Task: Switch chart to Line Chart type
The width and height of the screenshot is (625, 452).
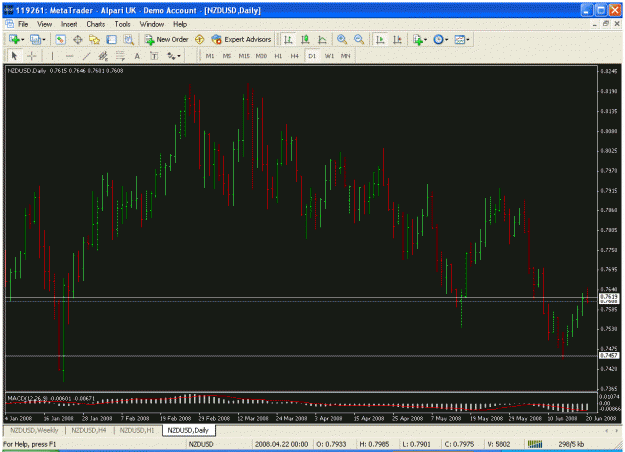Action: click(322, 39)
